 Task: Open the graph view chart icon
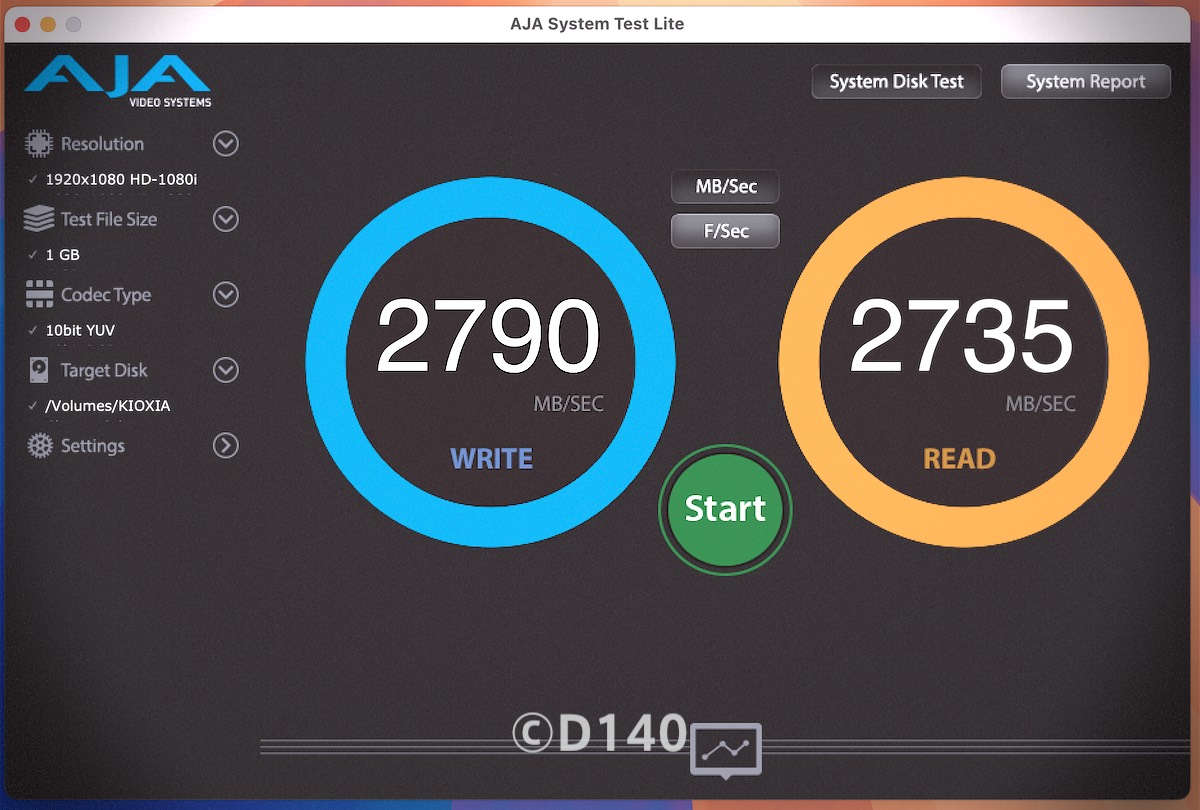pos(725,749)
